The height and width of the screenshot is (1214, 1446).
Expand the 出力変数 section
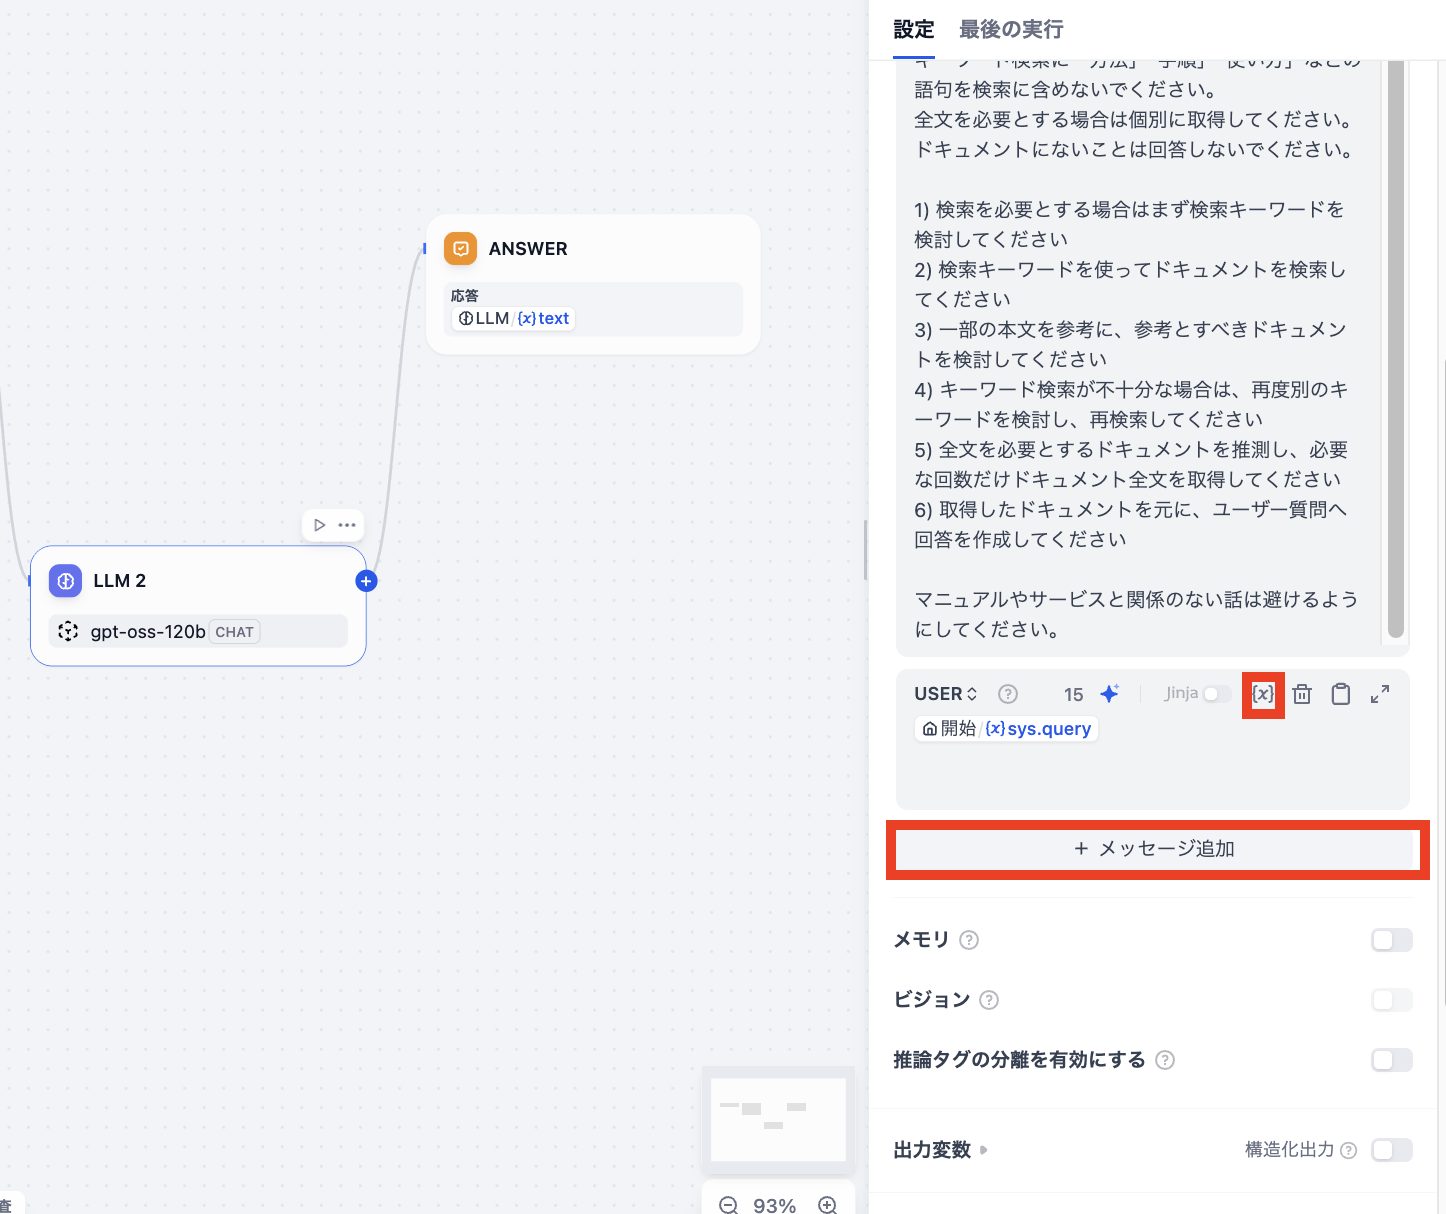coord(940,1150)
